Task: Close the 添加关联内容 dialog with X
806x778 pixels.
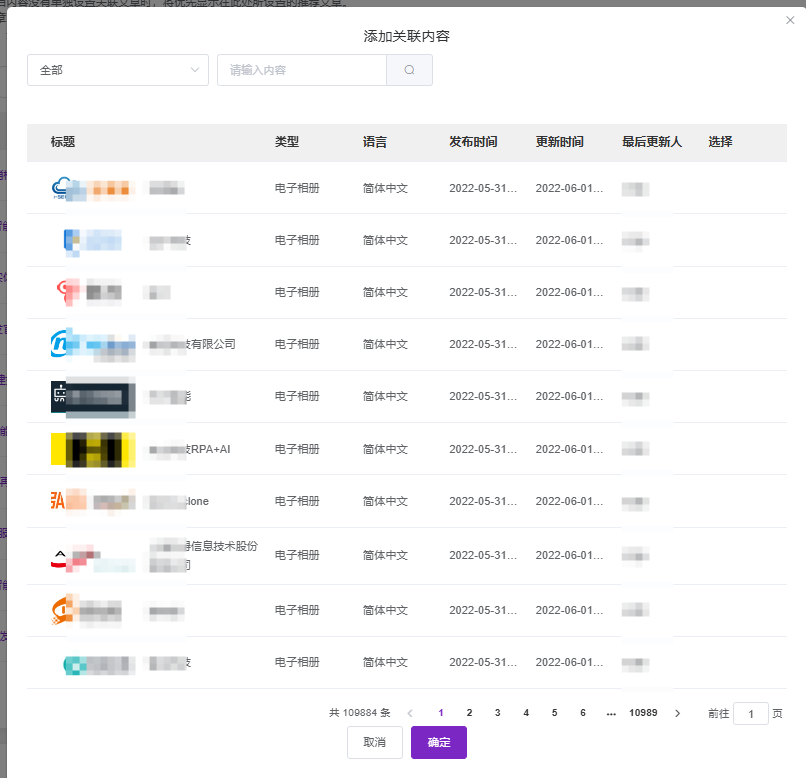Action: click(790, 20)
